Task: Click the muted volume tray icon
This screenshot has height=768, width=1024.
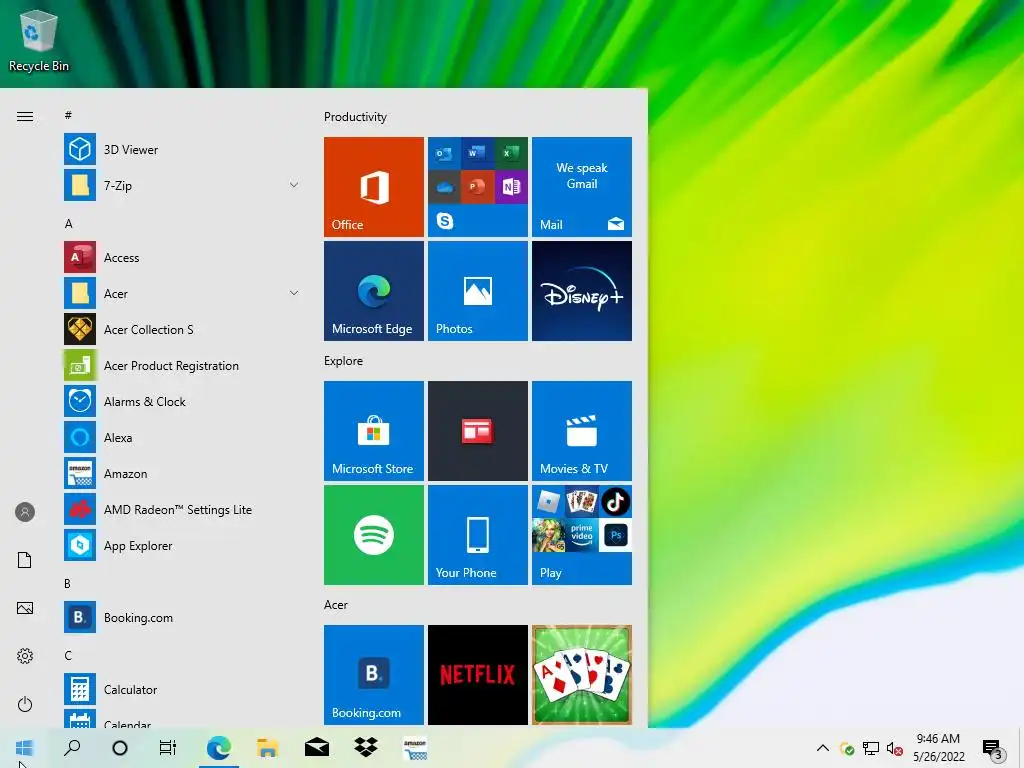Action: point(894,748)
